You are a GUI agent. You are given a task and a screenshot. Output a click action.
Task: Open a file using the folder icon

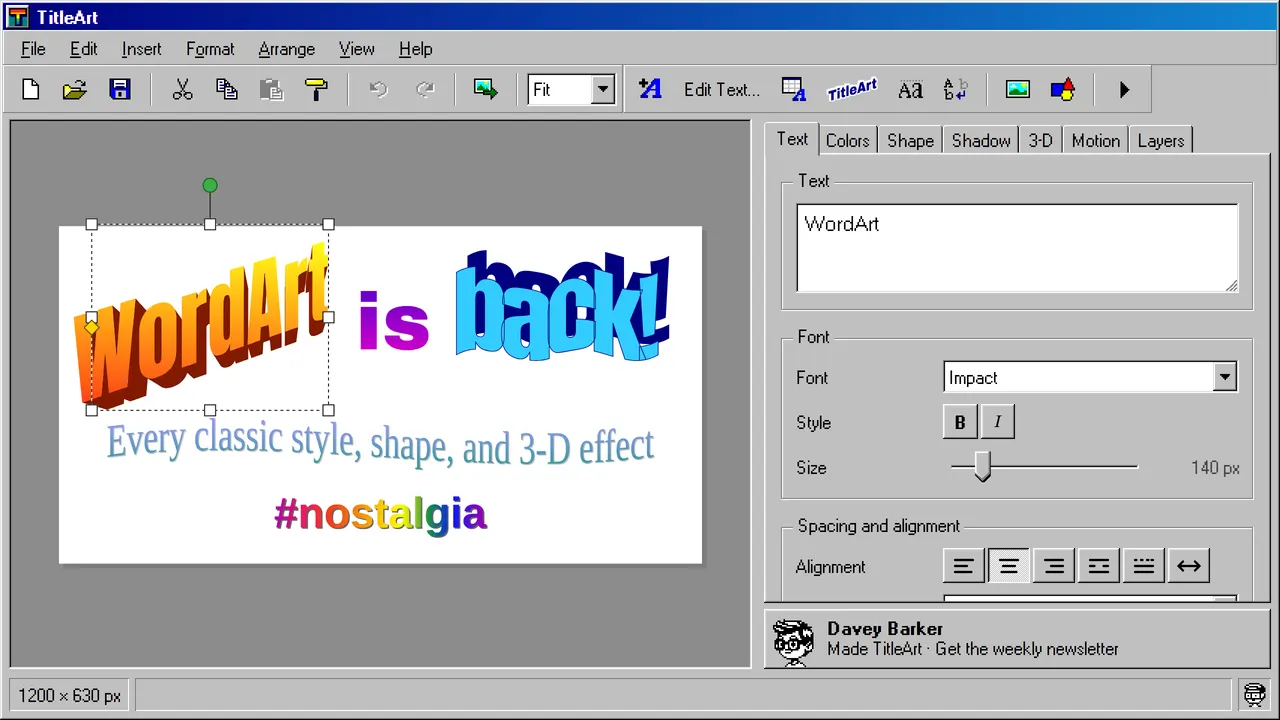pos(75,90)
